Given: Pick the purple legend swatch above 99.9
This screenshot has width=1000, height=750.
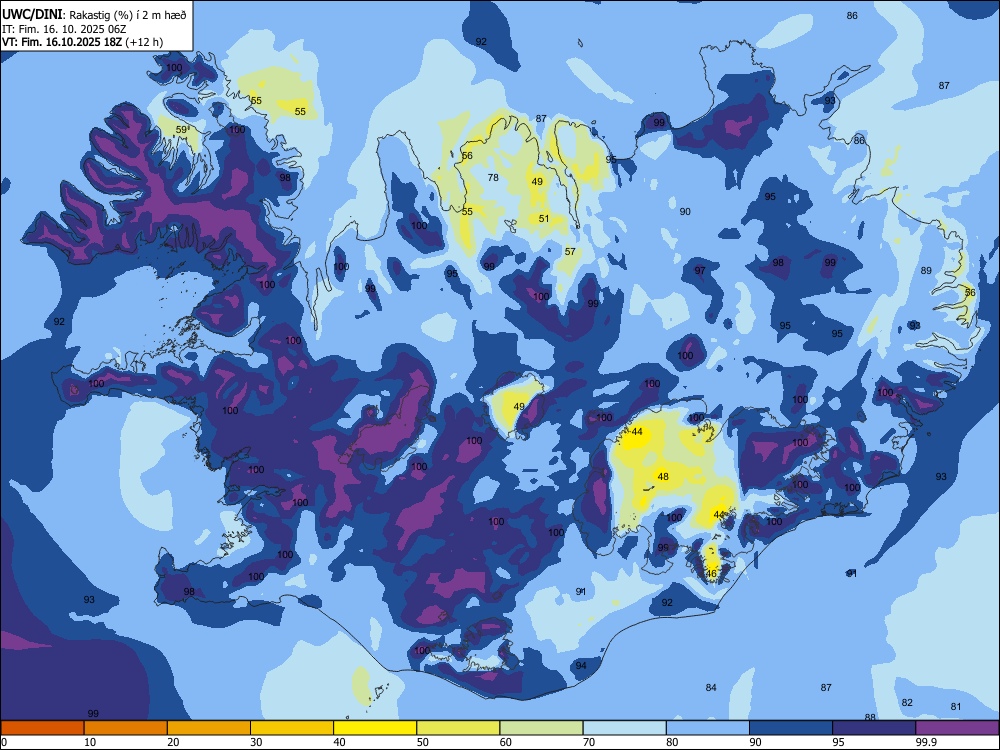Looking at the screenshot, I should (x=957, y=728).
